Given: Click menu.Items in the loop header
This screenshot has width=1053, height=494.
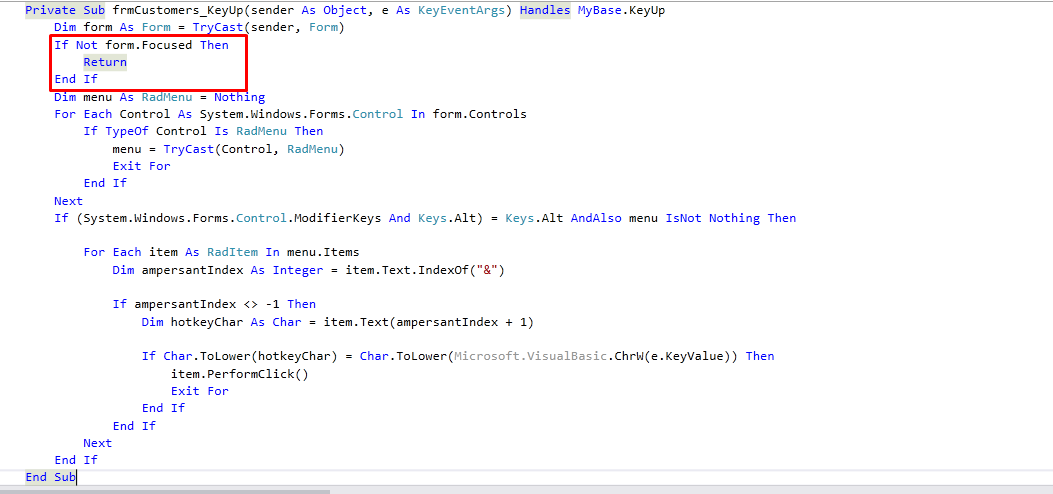Looking at the screenshot, I should pos(323,252).
